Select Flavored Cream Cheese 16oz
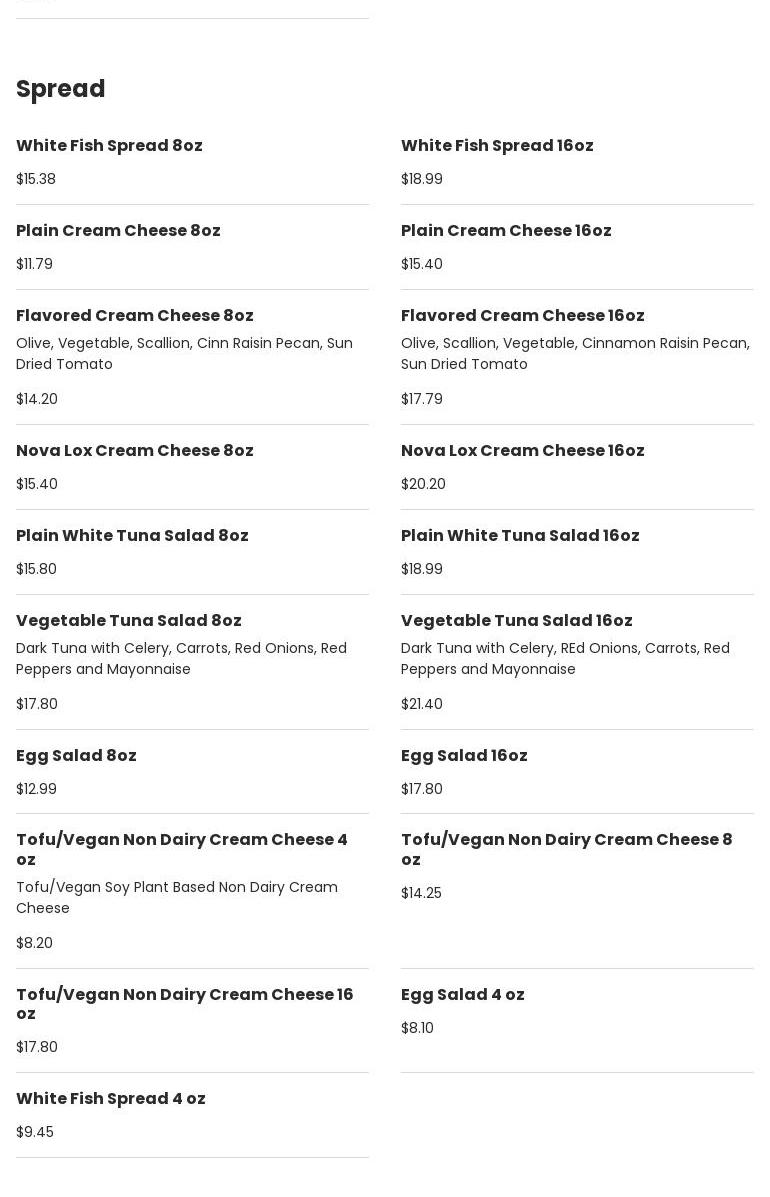This screenshot has height=1197, width=770. click(523, 316)
